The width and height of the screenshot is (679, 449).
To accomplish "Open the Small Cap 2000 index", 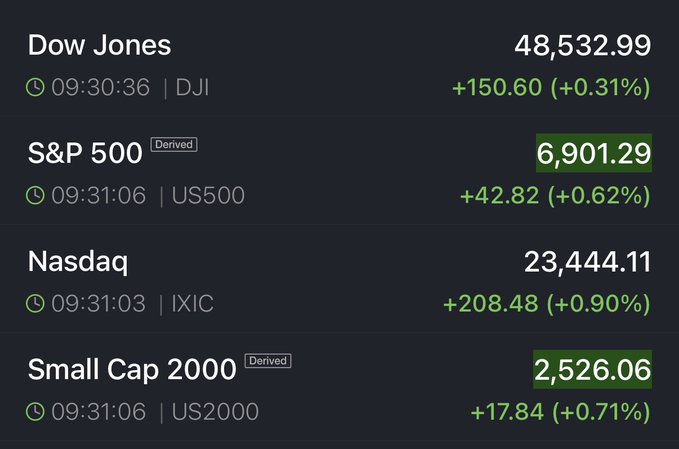I will (x=132, y=370).
